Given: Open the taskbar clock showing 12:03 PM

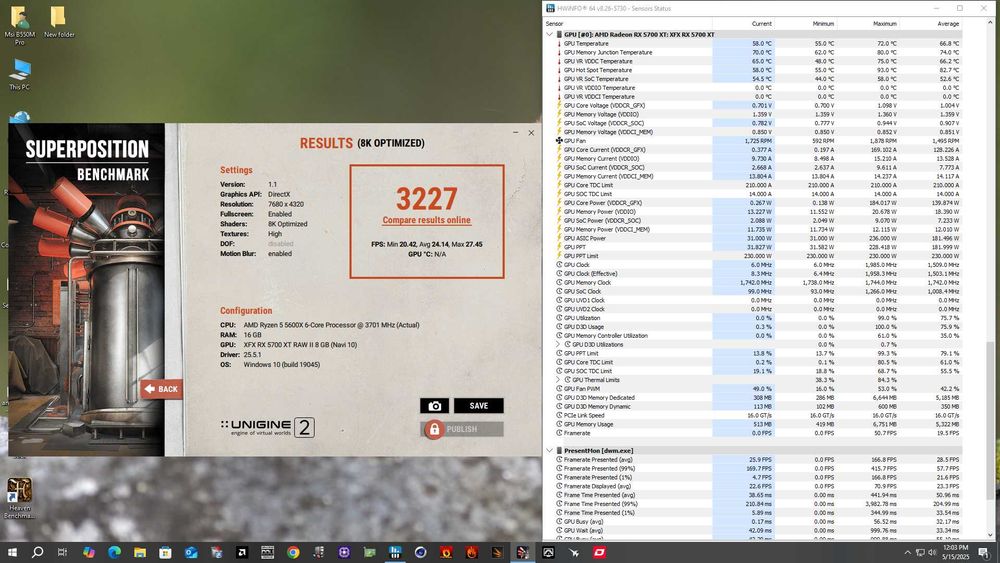Looking at the screenshot, I should 955,552.
